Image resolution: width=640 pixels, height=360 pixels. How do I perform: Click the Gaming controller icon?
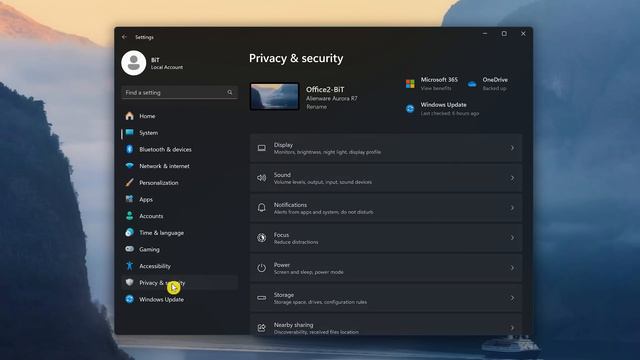129,249
